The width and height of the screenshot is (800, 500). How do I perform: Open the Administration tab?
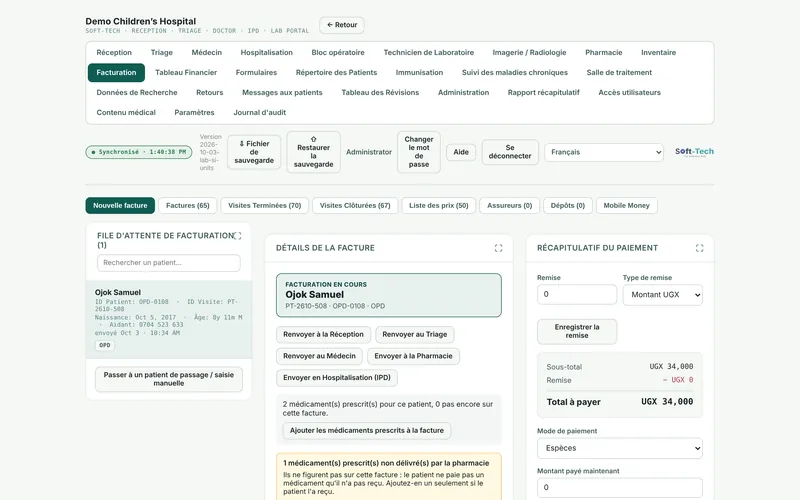point(463,92)
